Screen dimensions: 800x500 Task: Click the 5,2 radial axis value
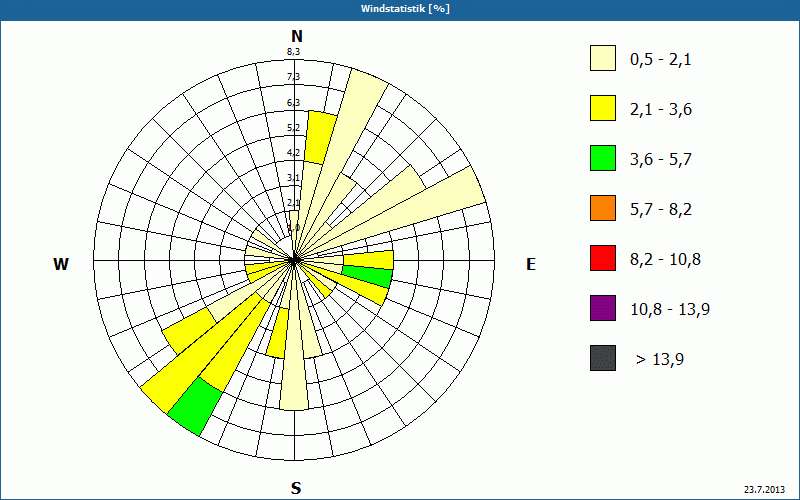[x=293, y=128]
